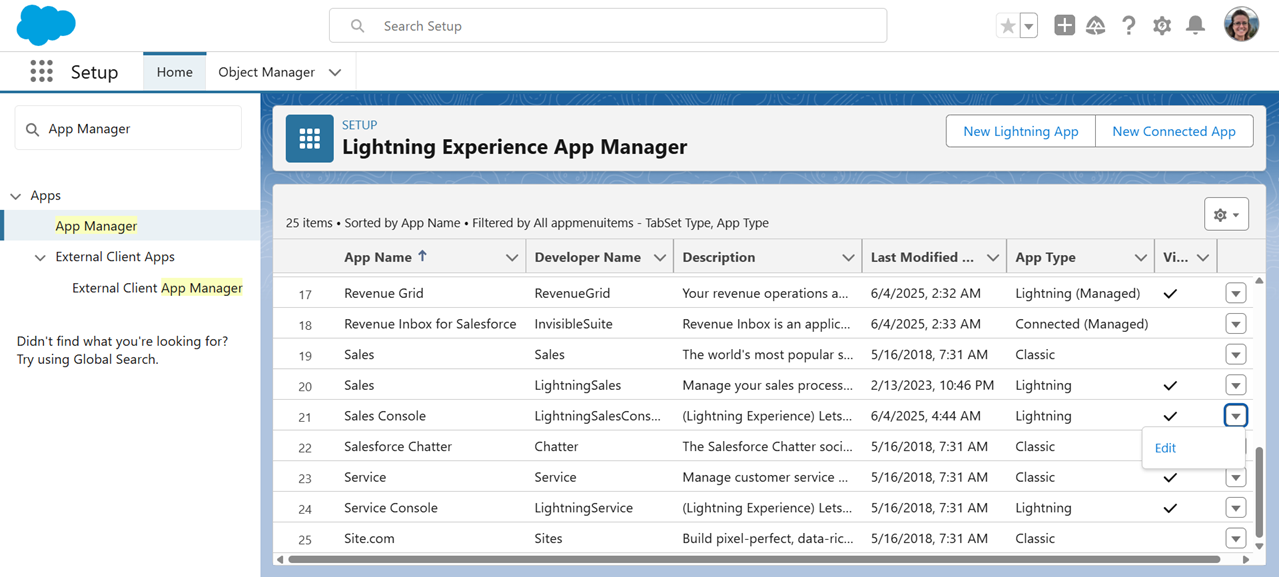Viewport: 1279px width, 577px height.
Task: Open Visible column options chevron
Action: (1203, 258)
